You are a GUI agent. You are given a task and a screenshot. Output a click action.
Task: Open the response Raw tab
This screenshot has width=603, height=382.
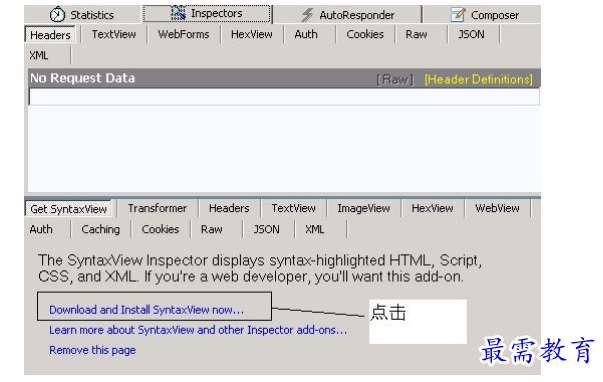click(212, 229)
